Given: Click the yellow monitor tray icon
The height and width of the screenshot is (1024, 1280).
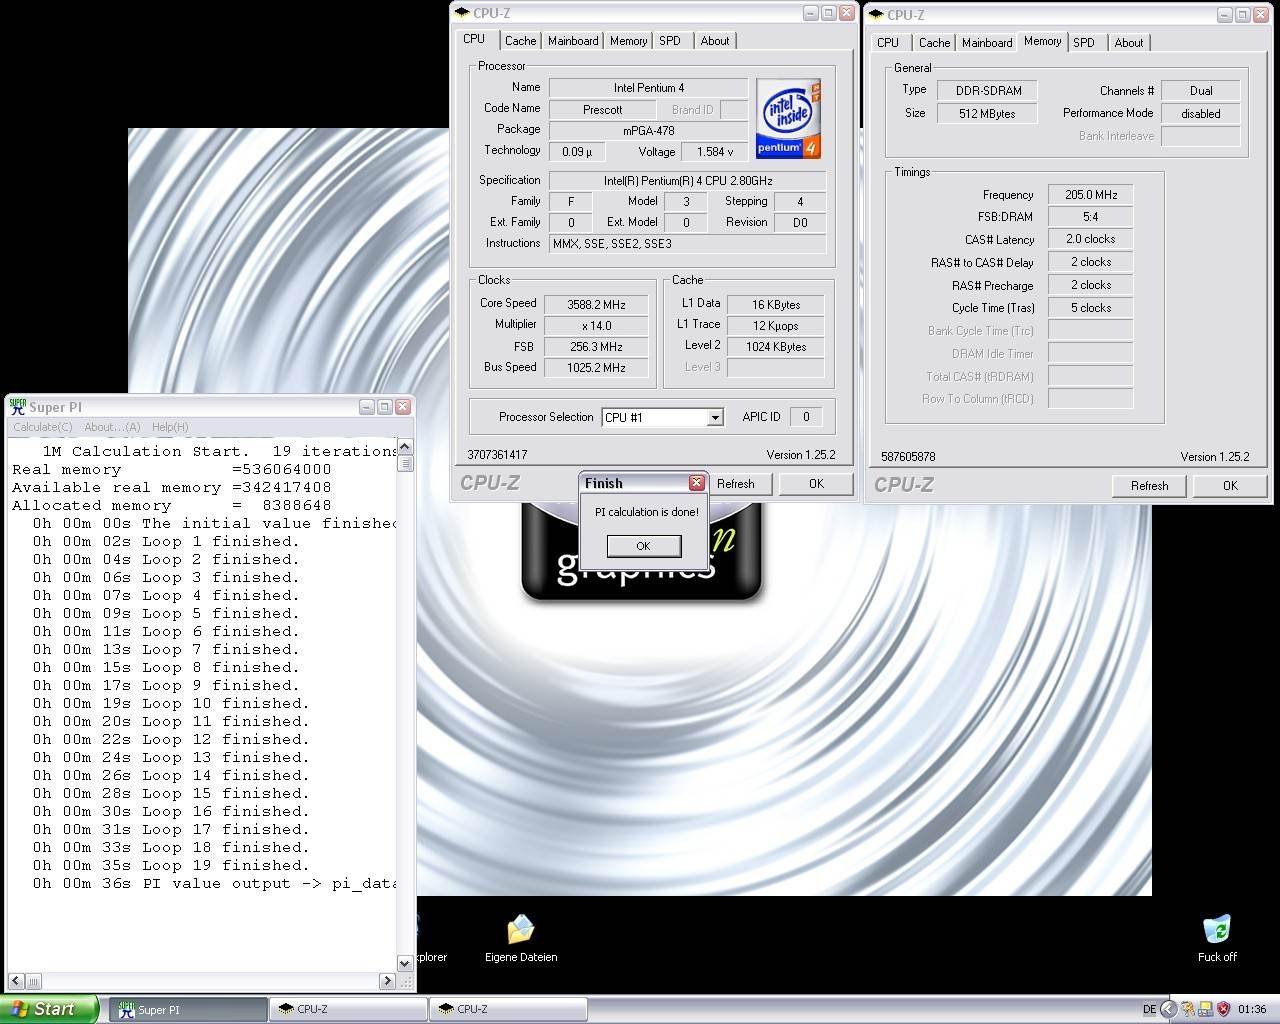Looking at the screenshot, I should [x=1206, y=1009].
